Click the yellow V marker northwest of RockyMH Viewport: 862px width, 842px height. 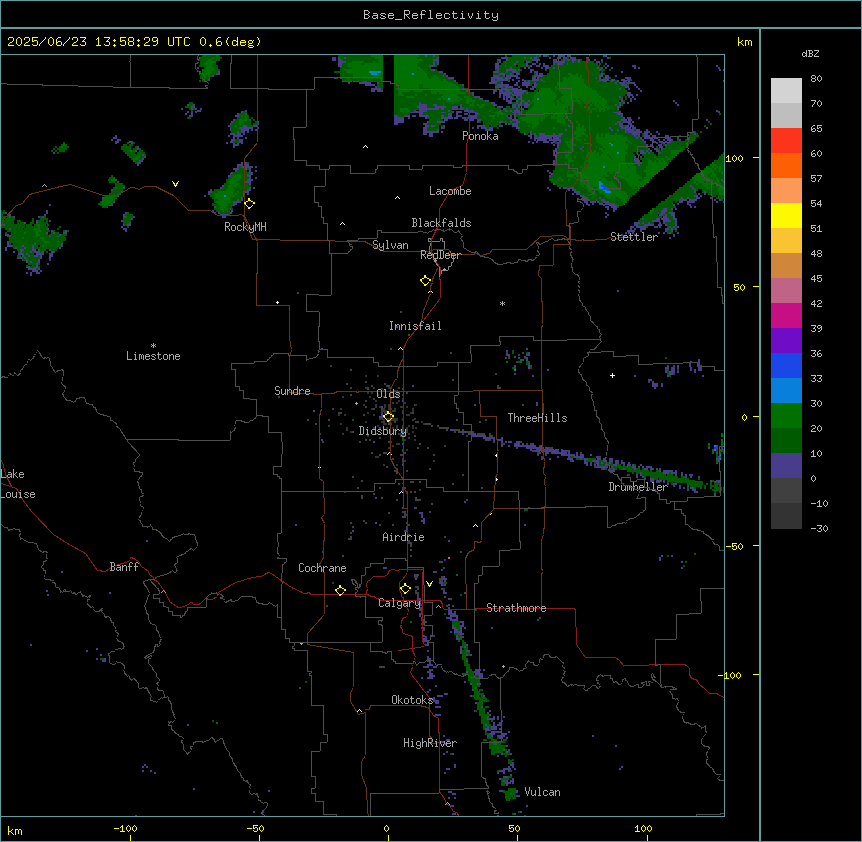tap(175, 184)
